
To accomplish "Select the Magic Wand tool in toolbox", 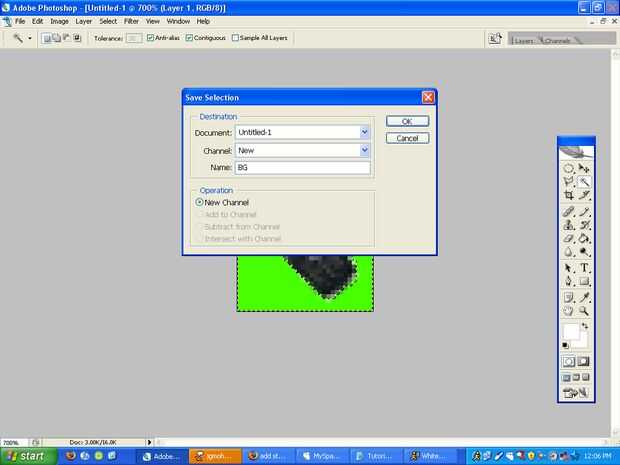I will click(584, 182).
